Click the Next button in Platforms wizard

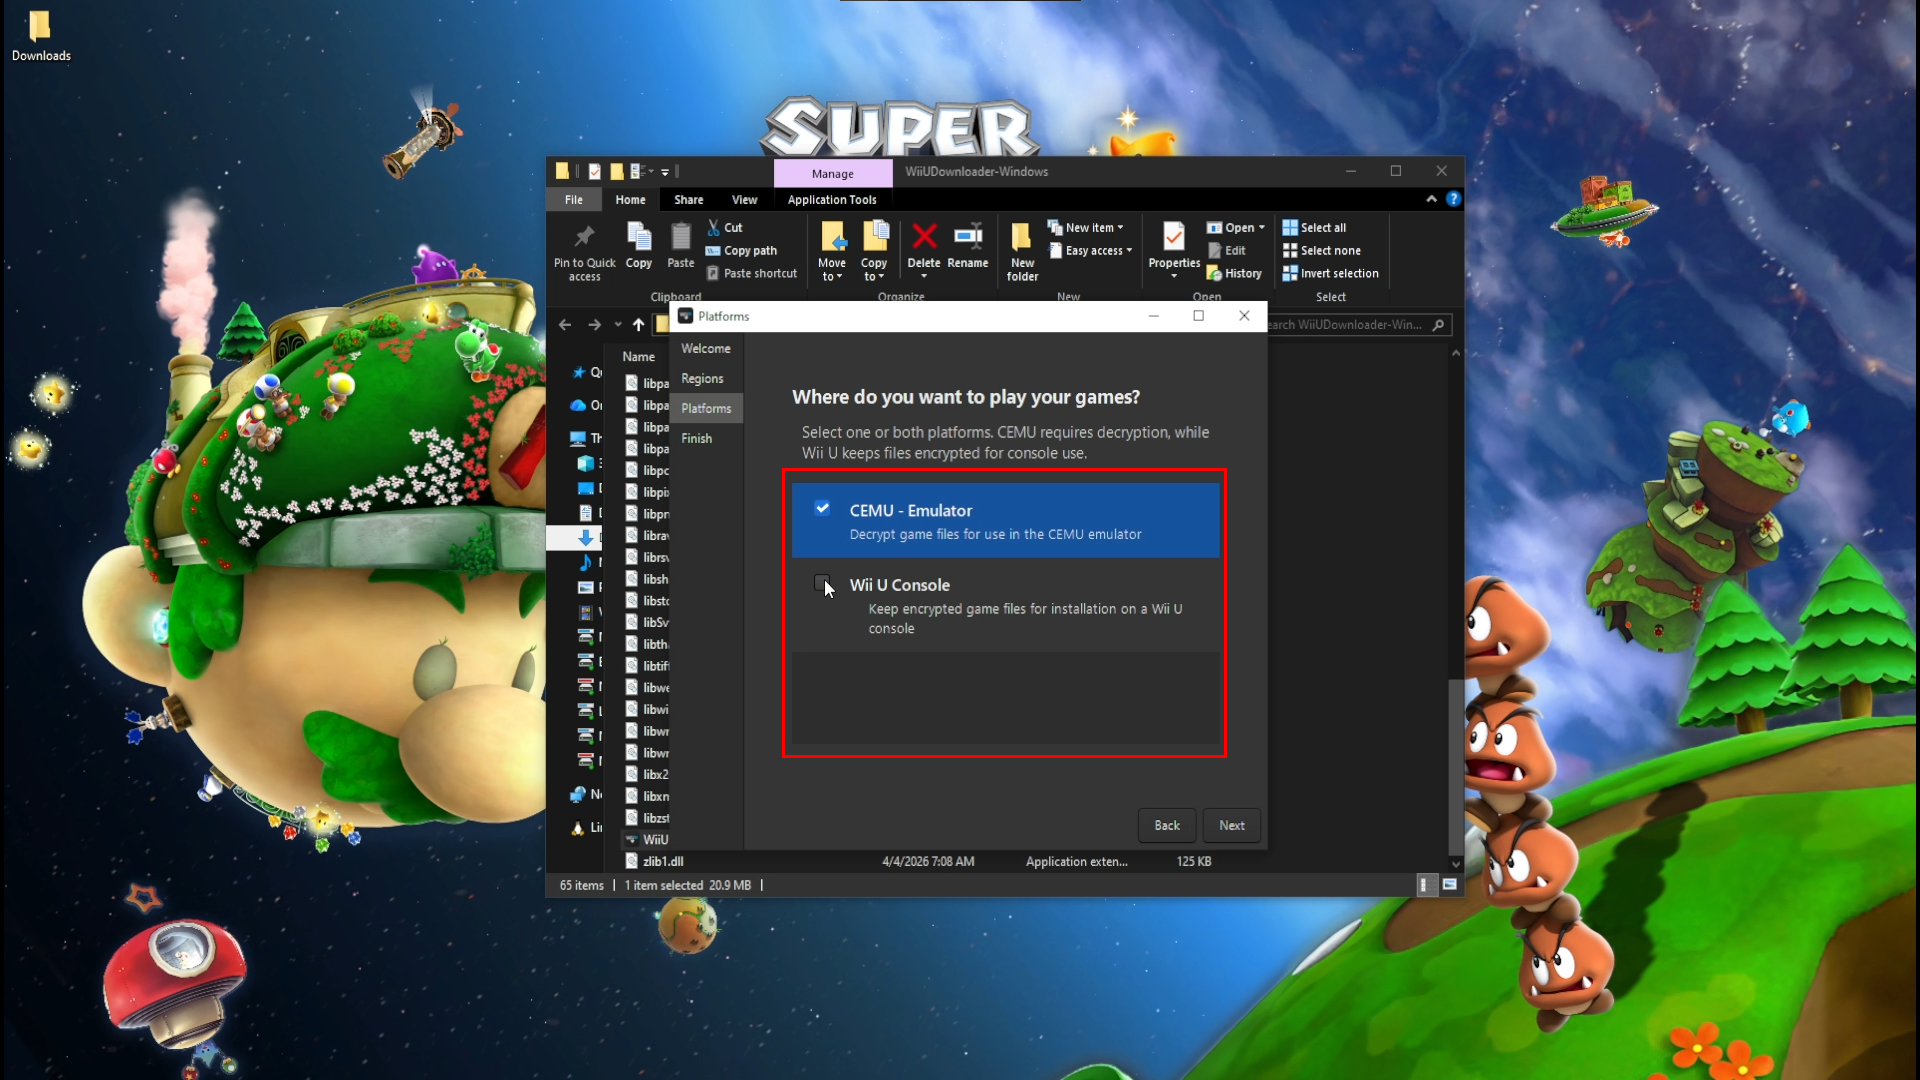(x=1231, y=825)
